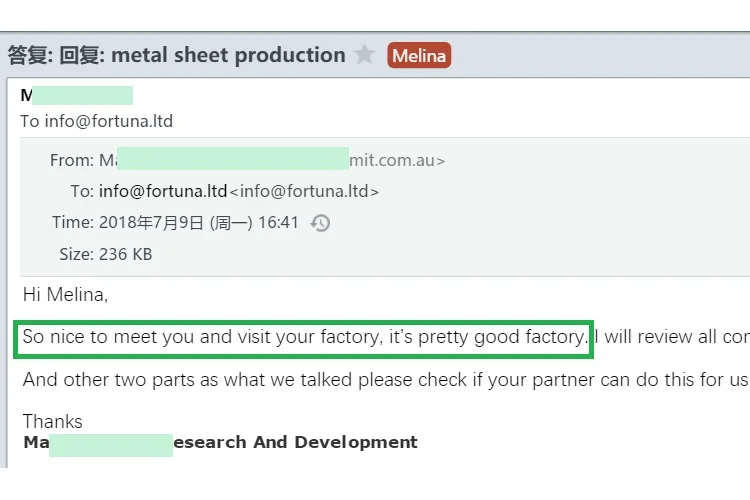Click the "To:" label in details

[x=81, y=191]
